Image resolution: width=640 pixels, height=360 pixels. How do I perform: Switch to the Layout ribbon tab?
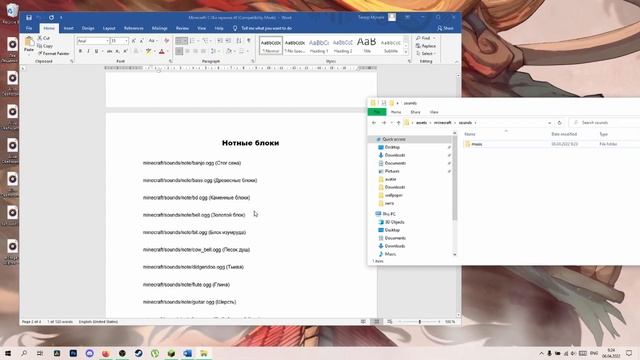pyautogui.click(x=109, y=28)
